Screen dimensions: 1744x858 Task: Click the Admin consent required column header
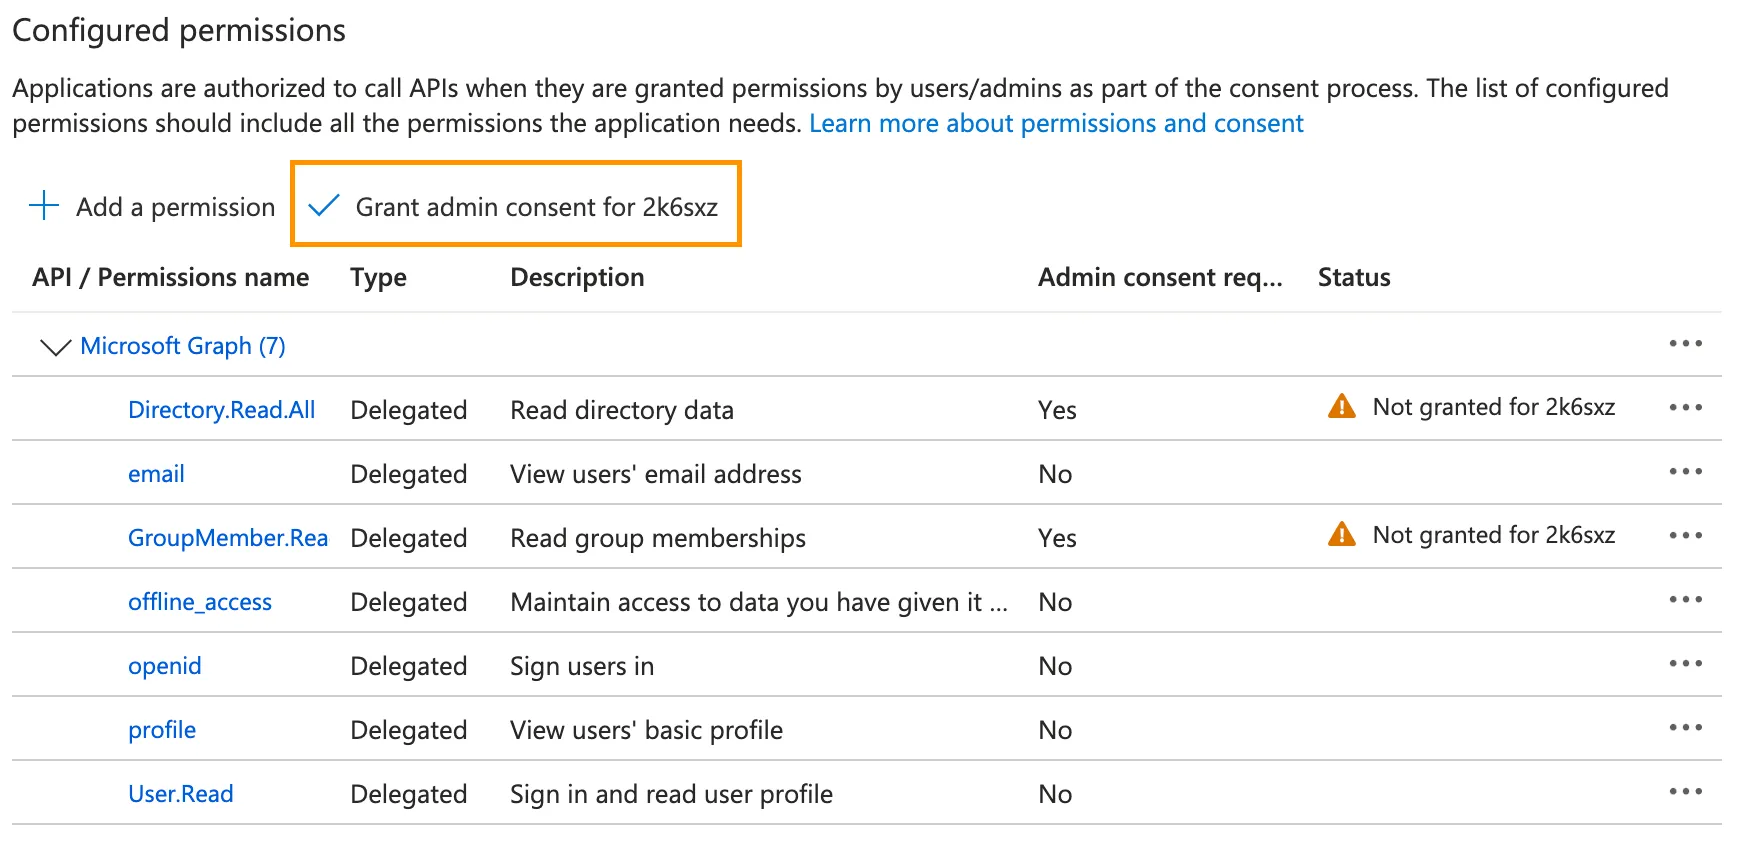(x=1159, y=277)
